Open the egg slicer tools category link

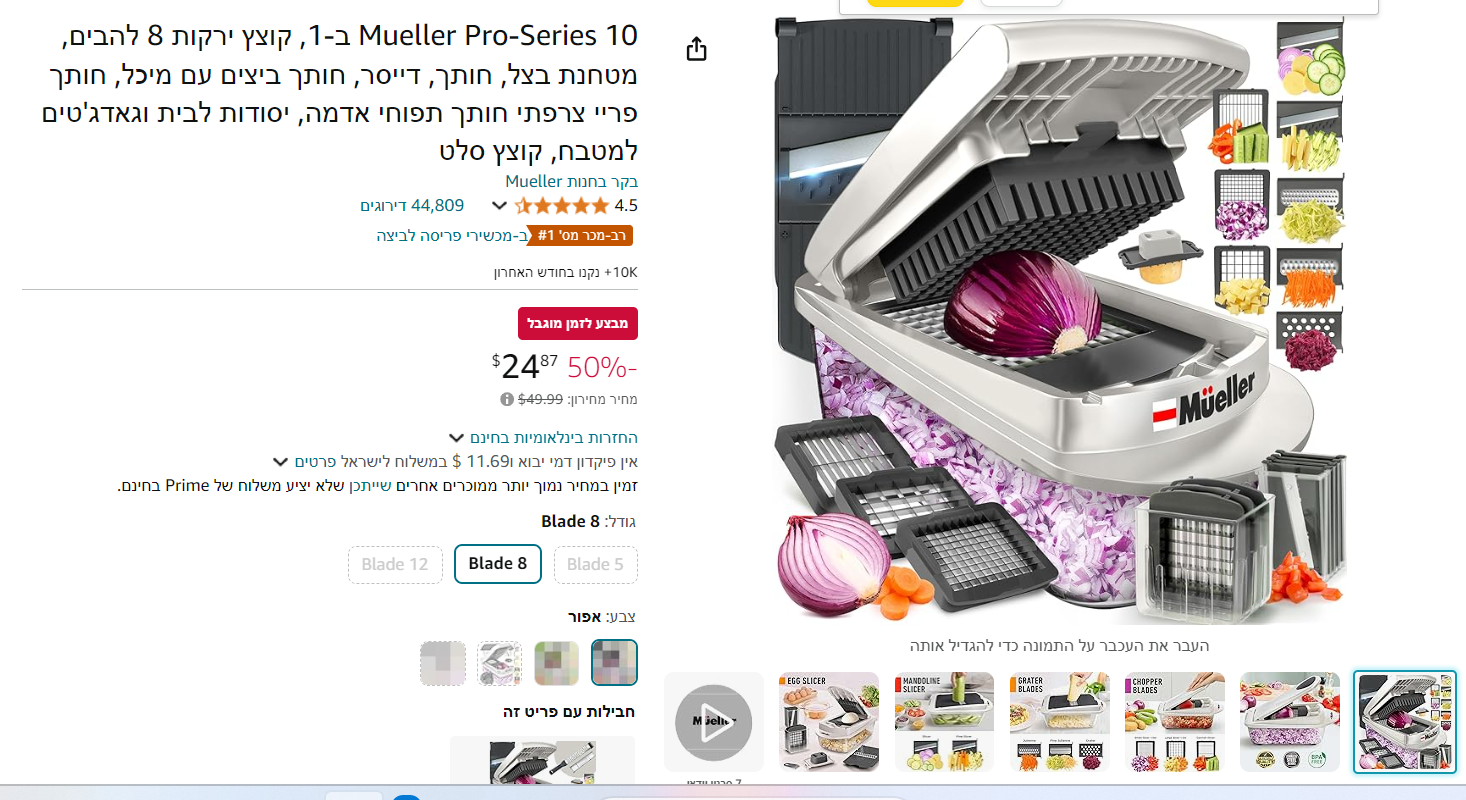coord(451,235)
